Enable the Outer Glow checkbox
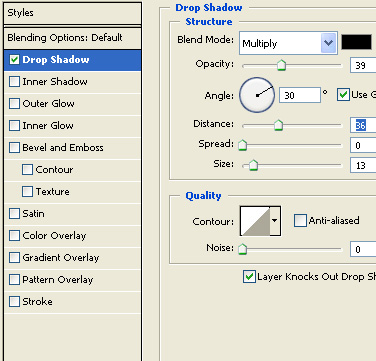 pyautogui.click(x=14, y=104)
